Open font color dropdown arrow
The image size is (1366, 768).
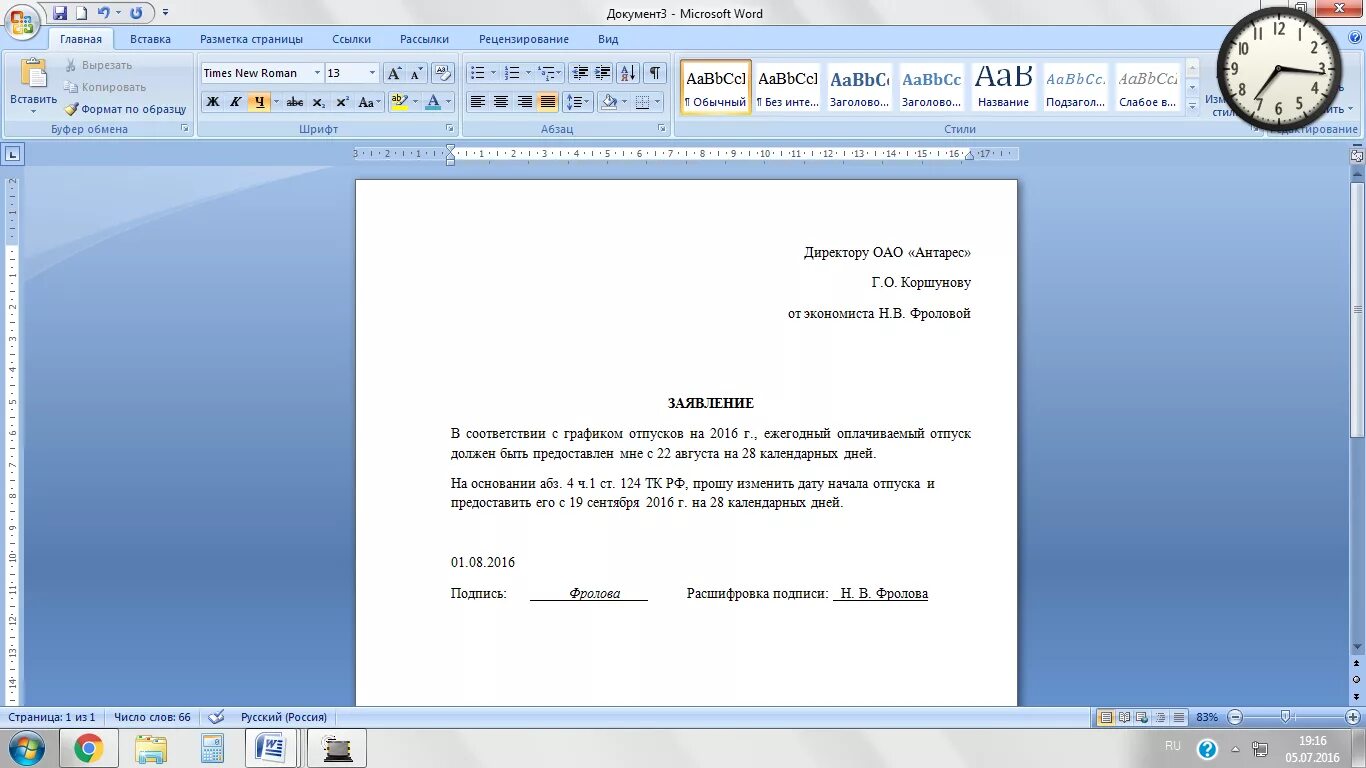[449, 102]
